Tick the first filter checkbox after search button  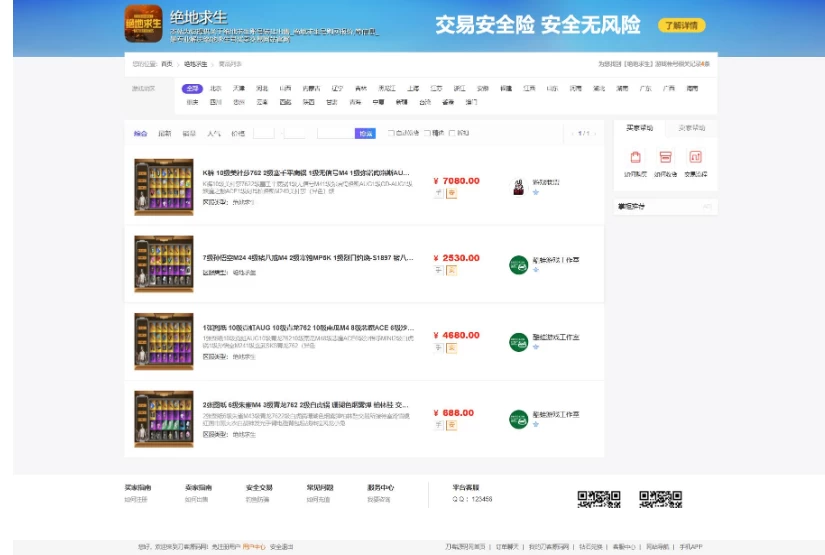[x=391, y=133]
